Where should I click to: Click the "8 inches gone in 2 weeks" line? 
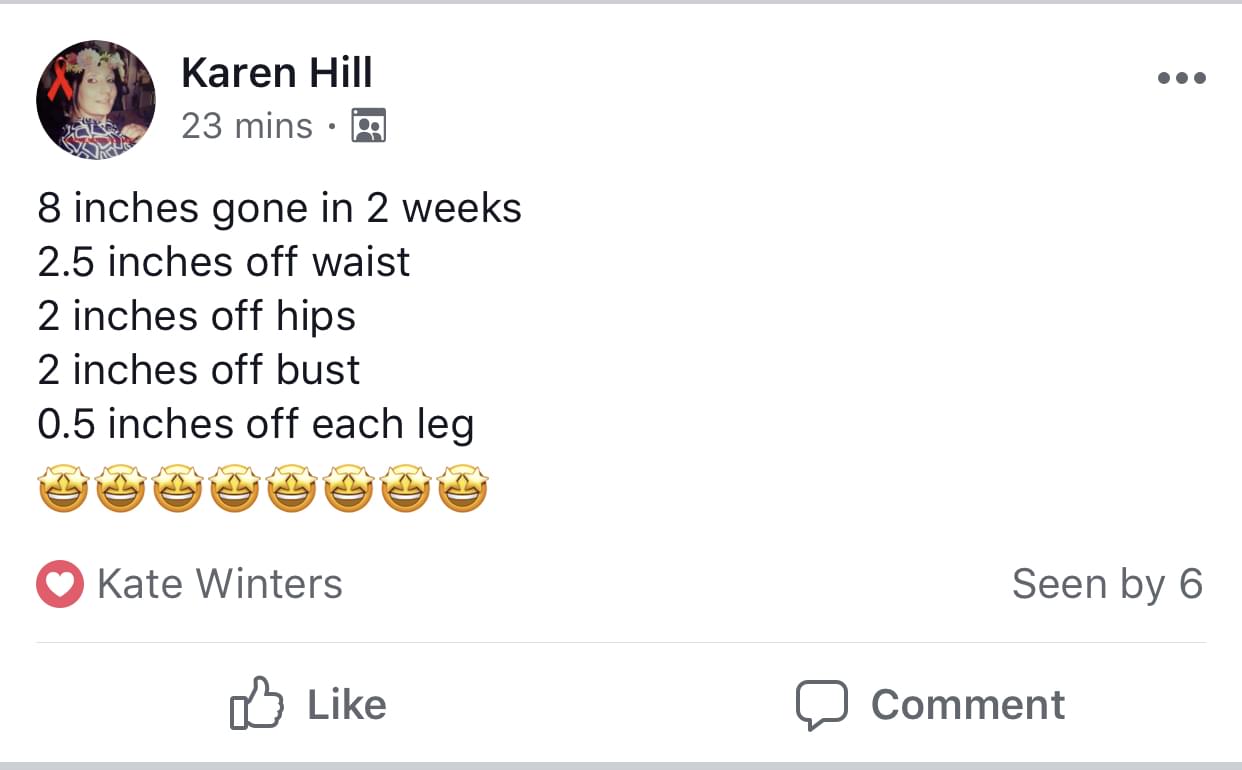click(280, 208)
